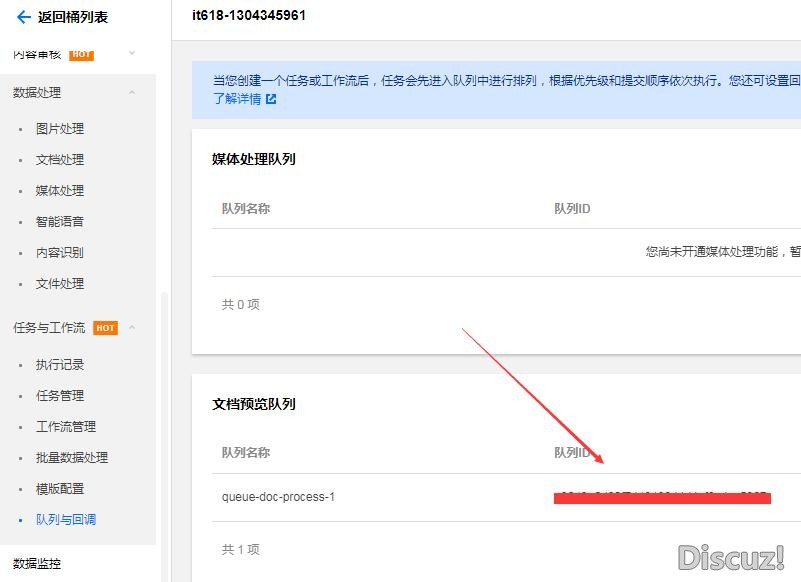Open 图片处理 in sidebar
Screen dimensions: 801x582
(x=60, y=129)
